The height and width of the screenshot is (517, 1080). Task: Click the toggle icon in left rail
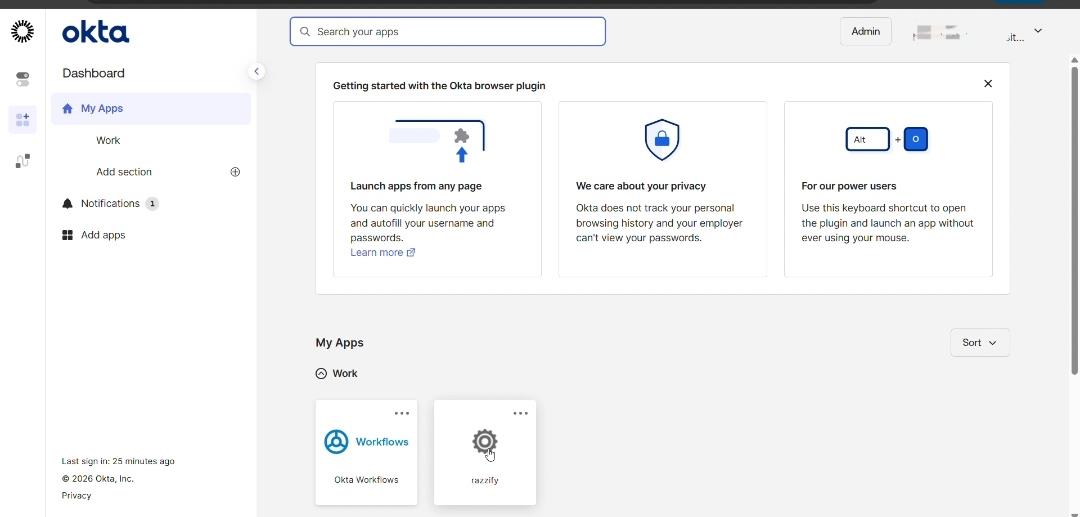22,79
